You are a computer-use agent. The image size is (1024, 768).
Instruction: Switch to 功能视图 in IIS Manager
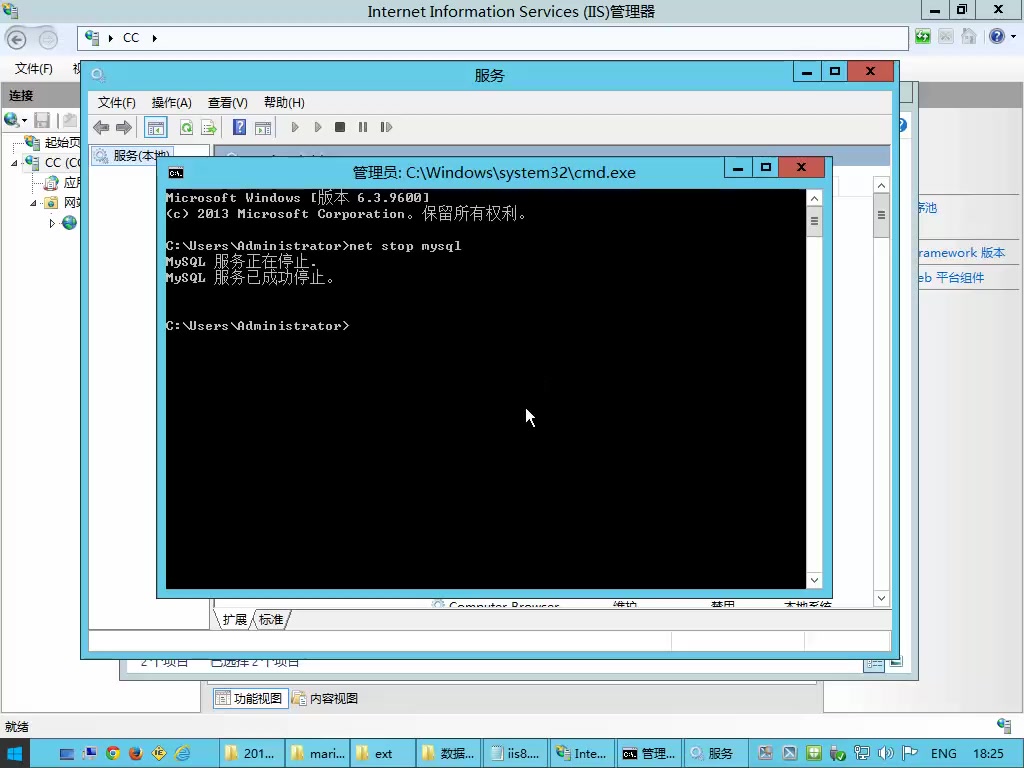point(250,698)
